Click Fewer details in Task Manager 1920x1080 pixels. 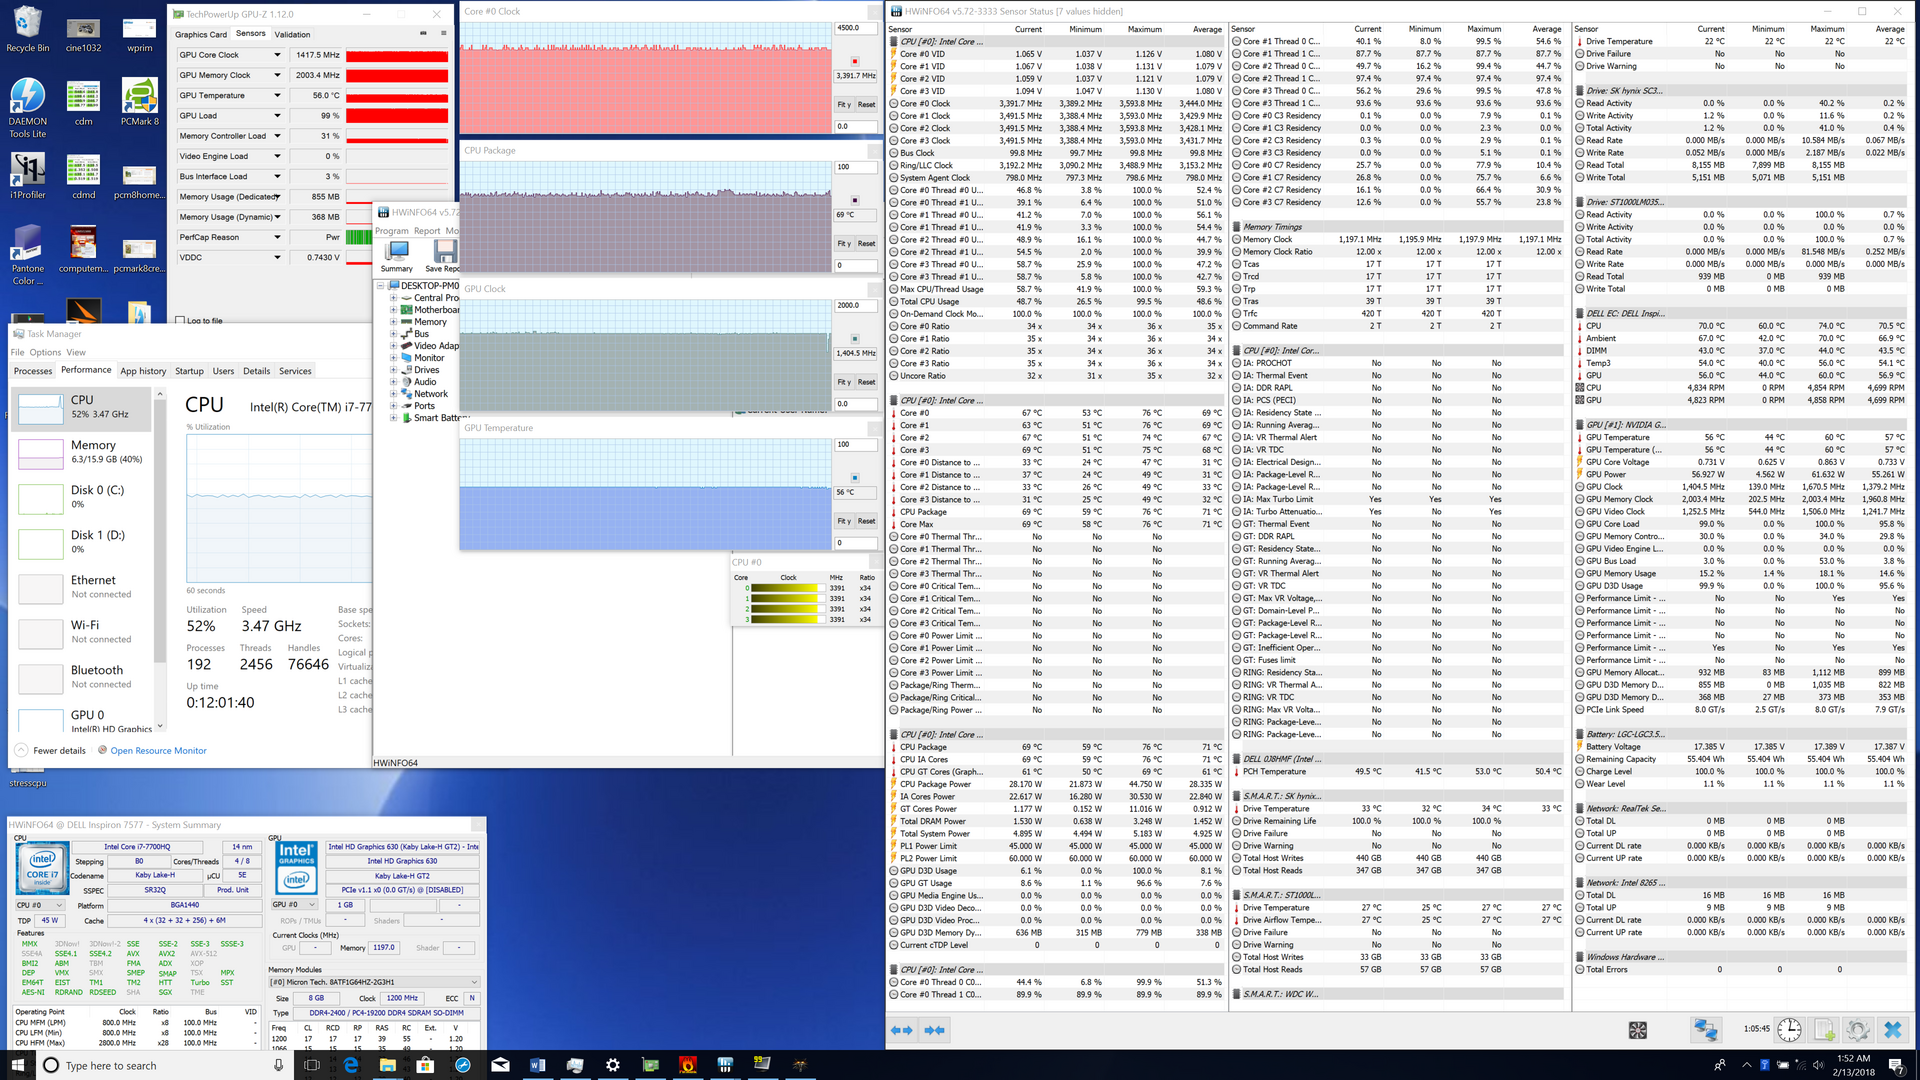[x=50, y=751]
